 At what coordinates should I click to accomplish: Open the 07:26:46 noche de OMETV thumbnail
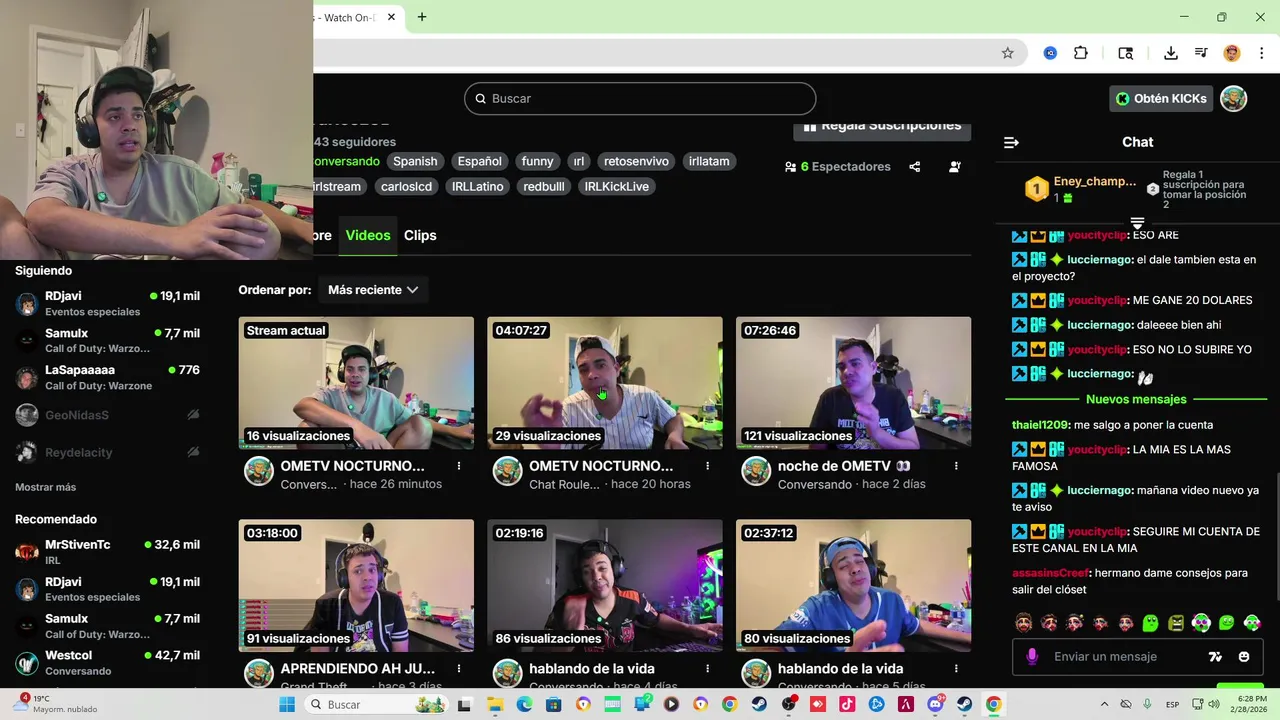coord(853,383)
